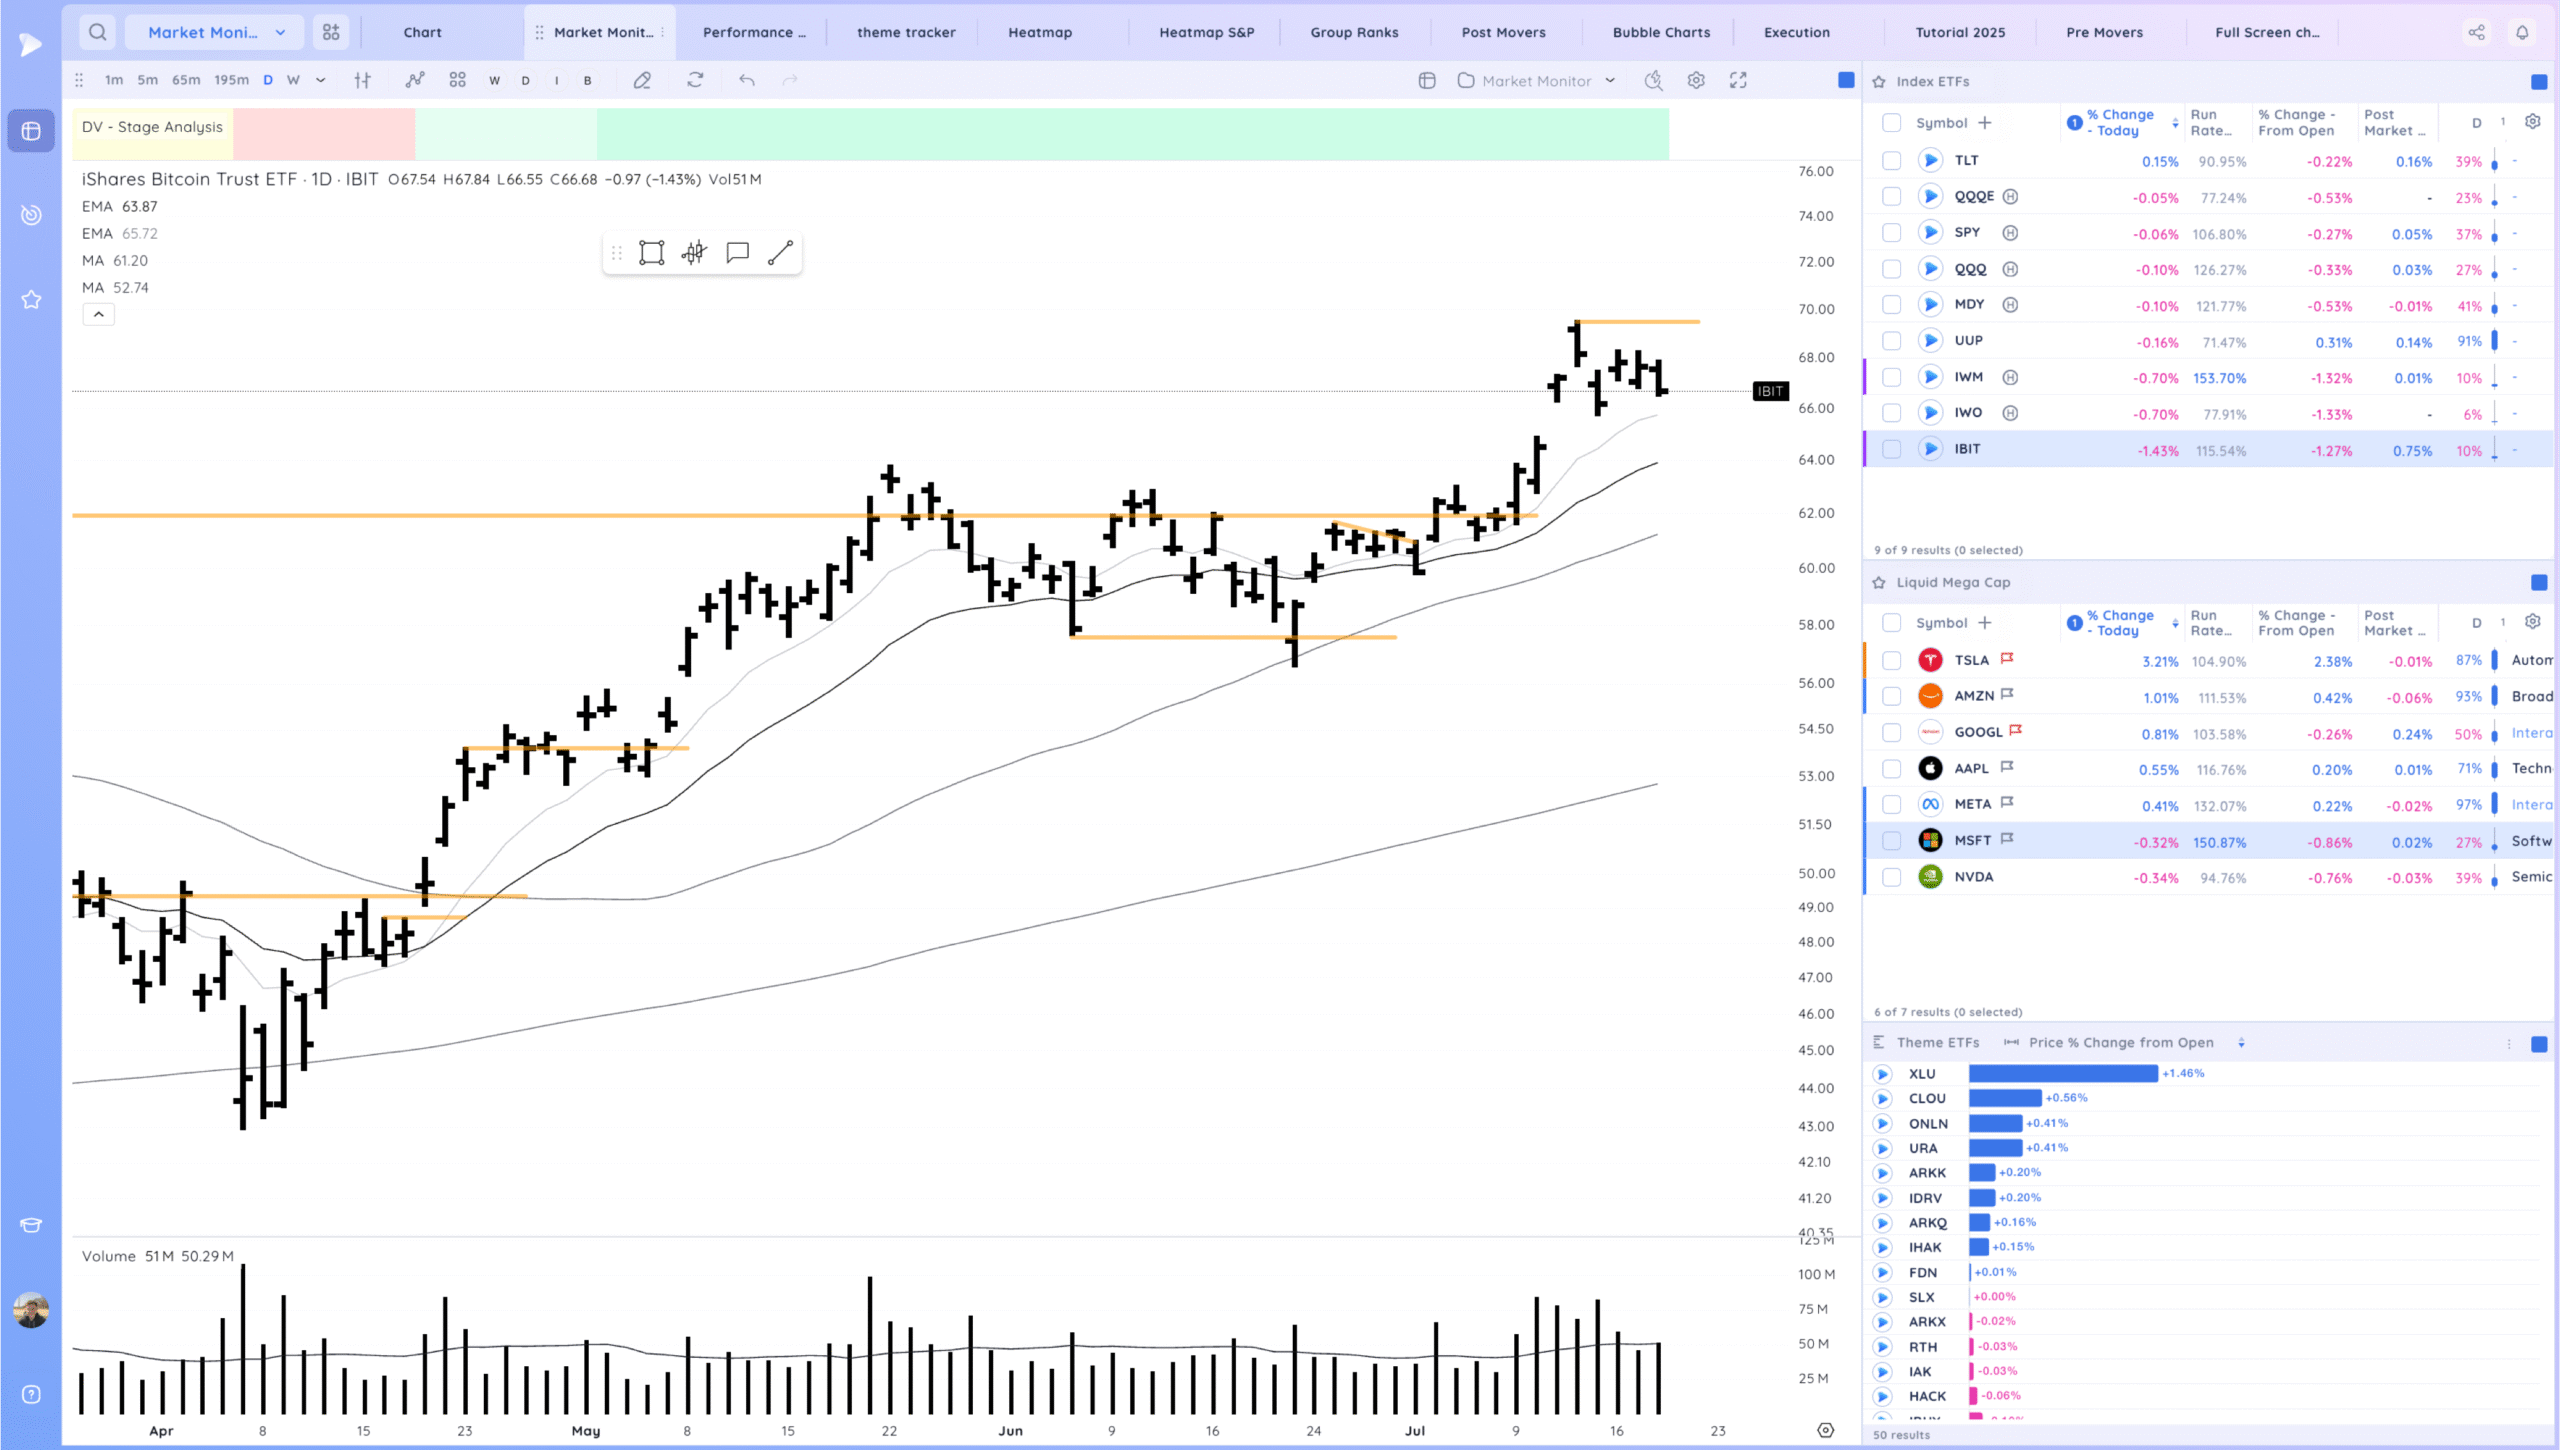This screenshot has width=2560, height=1450.
Task: Open the notifications bell icon
Action: click(2522, 32)
